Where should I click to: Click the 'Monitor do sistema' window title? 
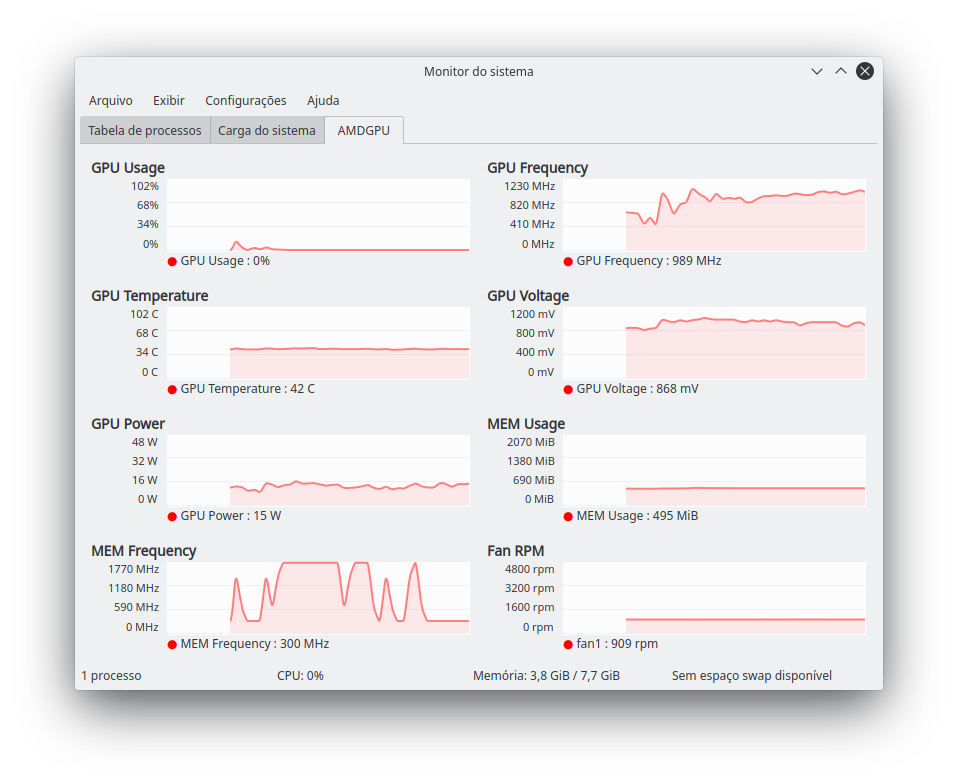click(479, 71)
